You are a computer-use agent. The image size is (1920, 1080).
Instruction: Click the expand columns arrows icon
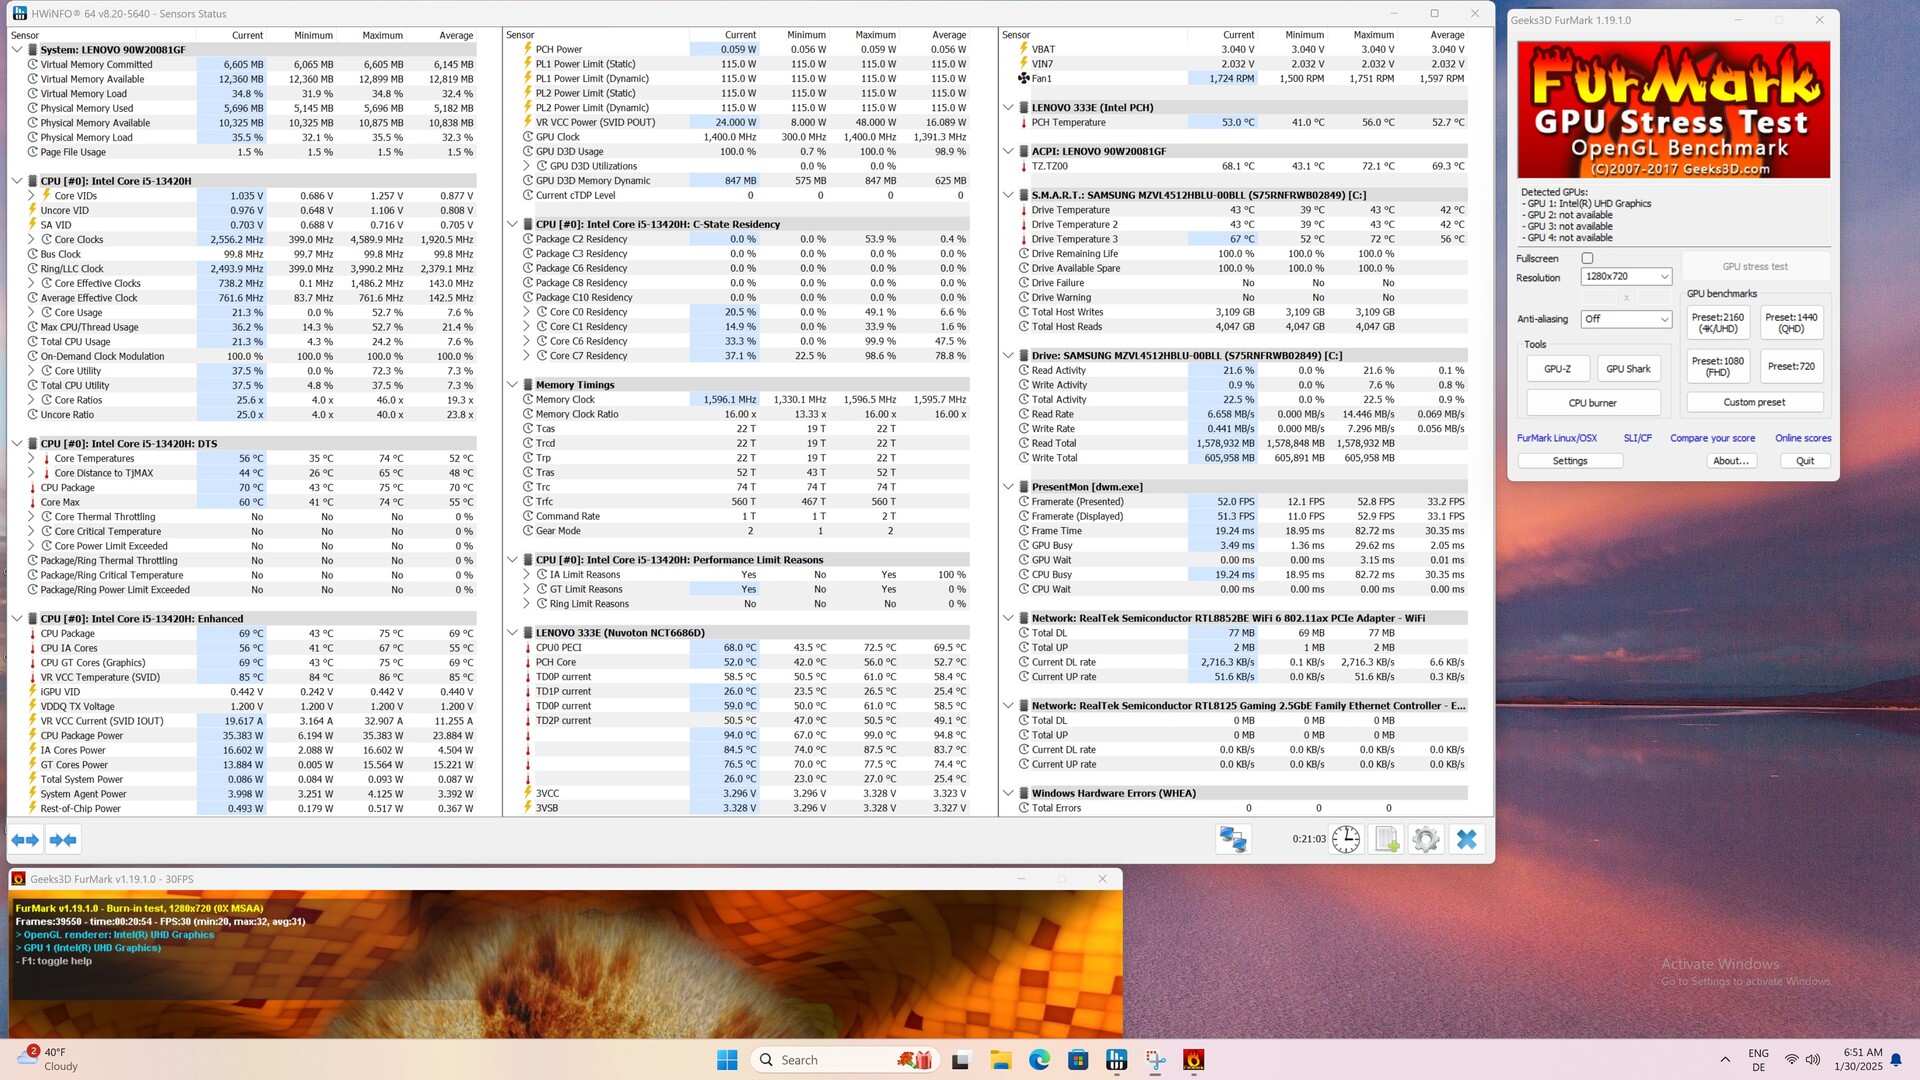pos(25,840)
